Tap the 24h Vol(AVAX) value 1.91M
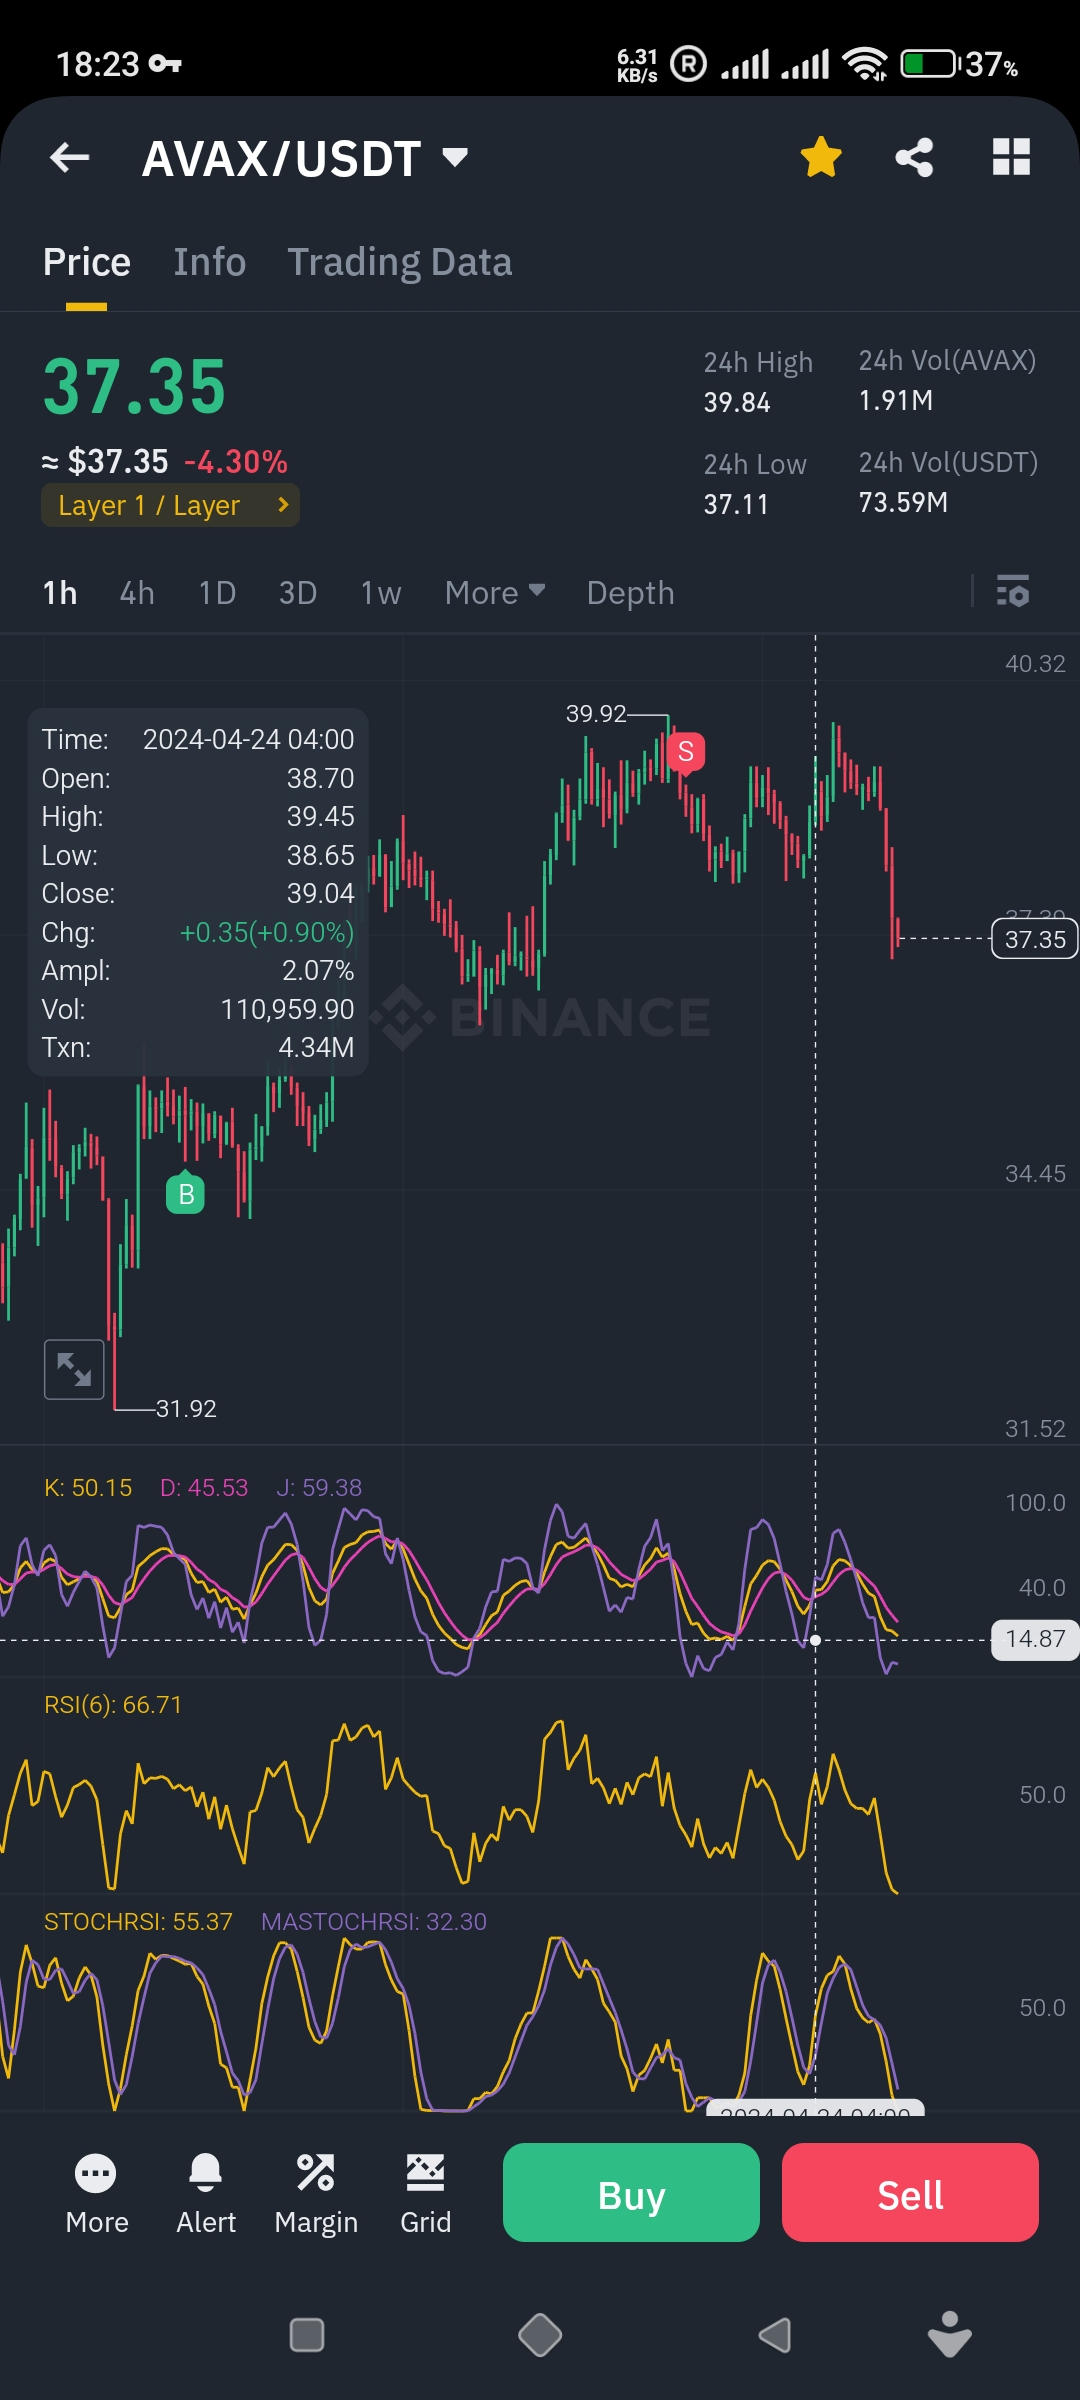 [x=896, y=400]
